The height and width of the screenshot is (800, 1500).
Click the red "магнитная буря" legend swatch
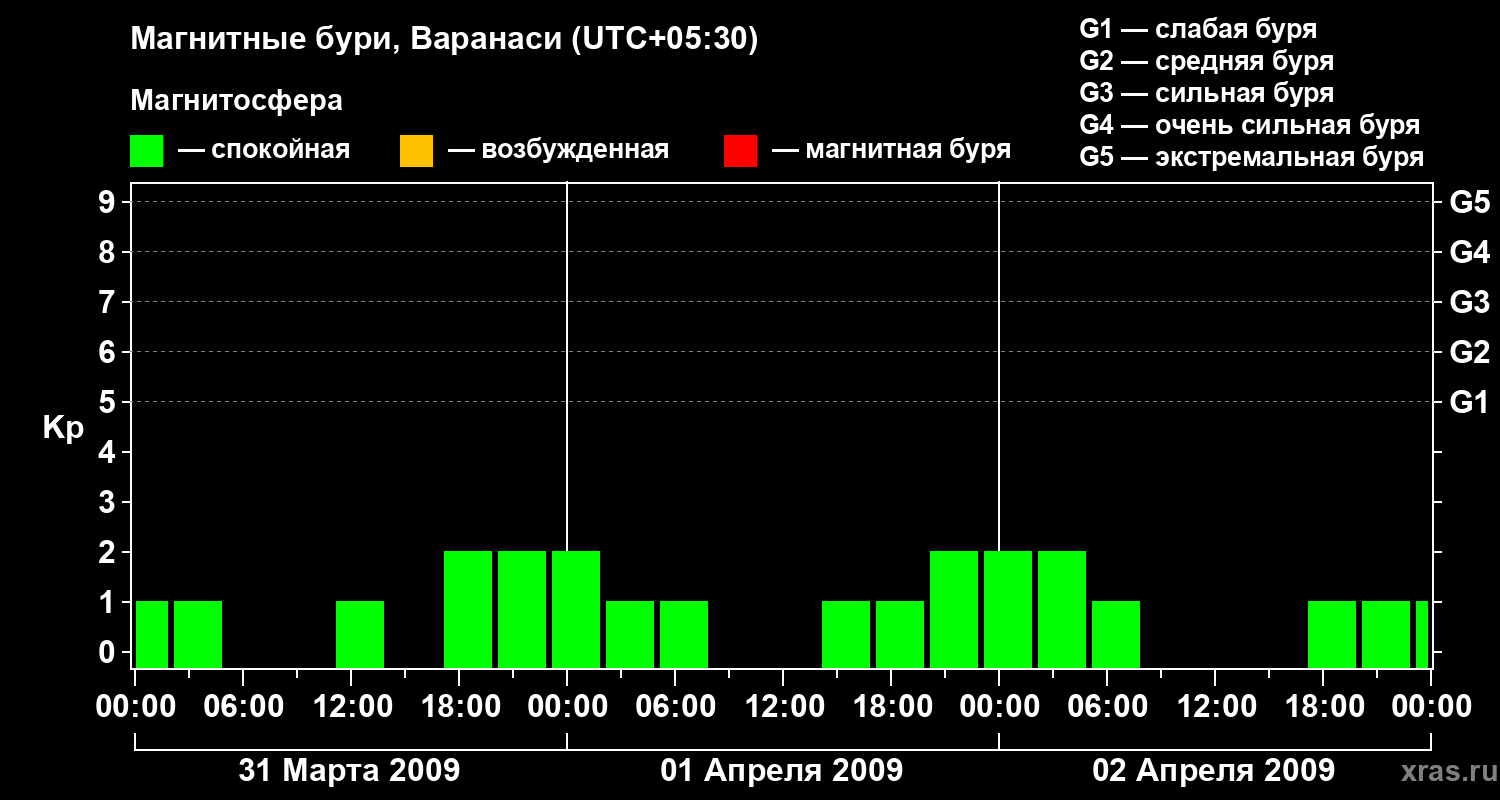(x=740, y=151)
